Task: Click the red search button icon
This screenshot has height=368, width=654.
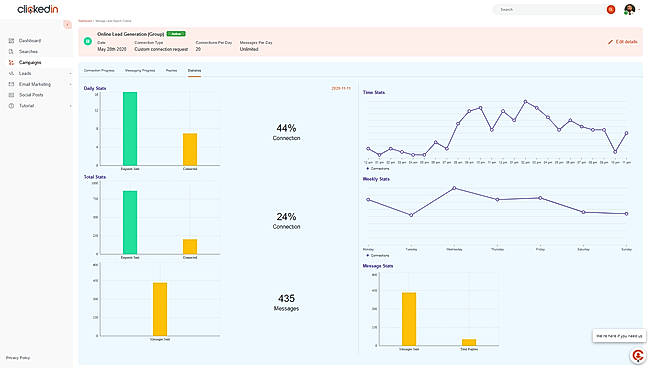Action: coord(611,9)
